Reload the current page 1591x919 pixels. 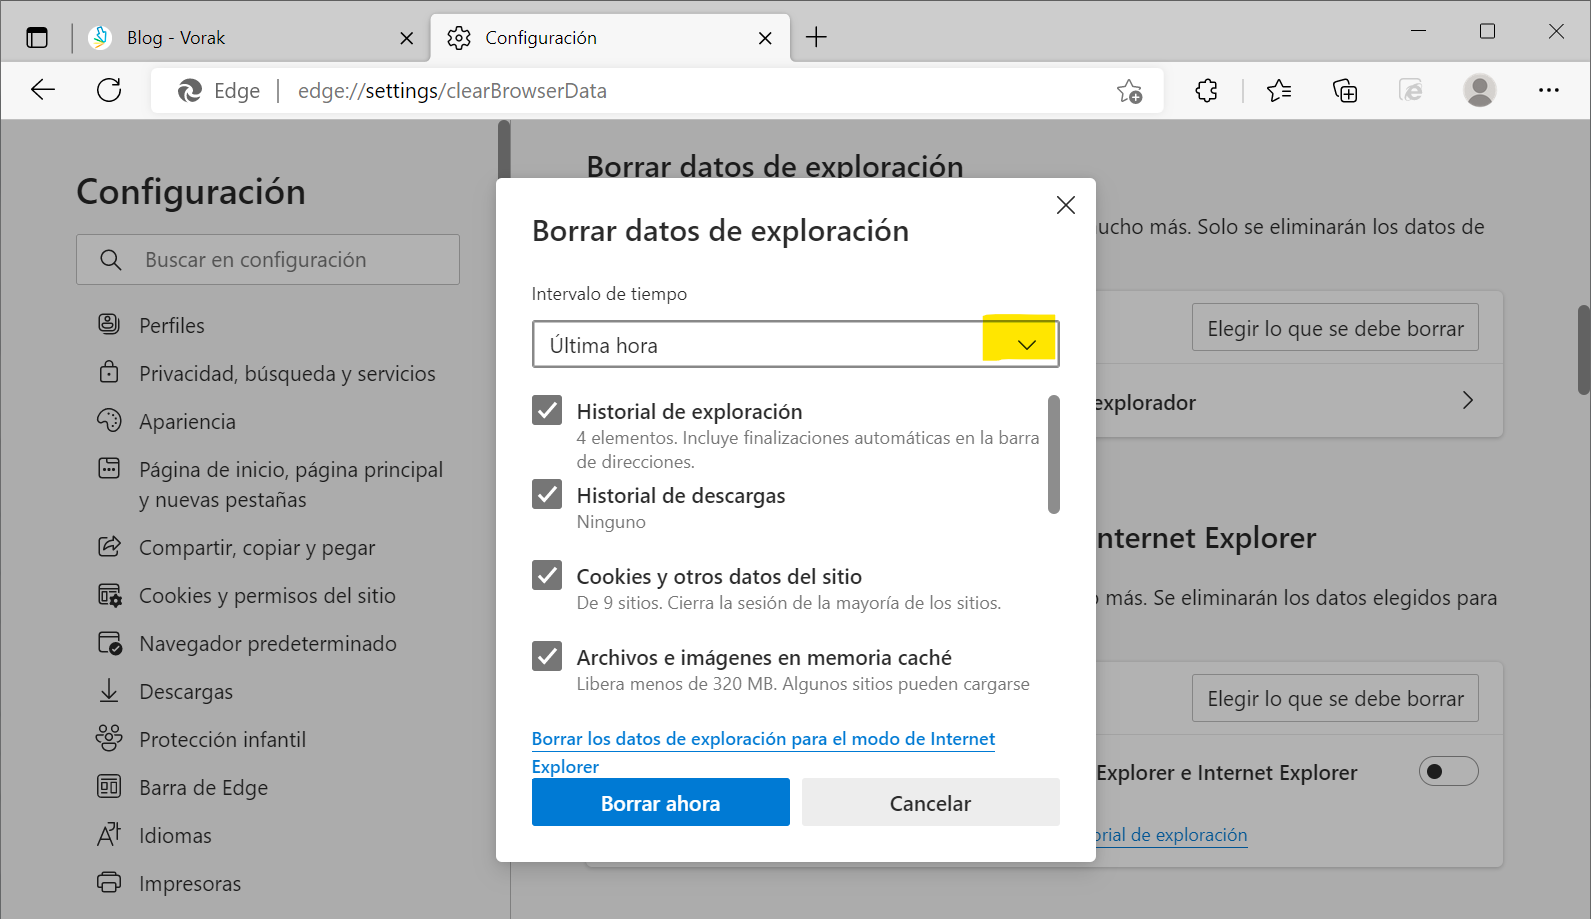pos(109,90)
